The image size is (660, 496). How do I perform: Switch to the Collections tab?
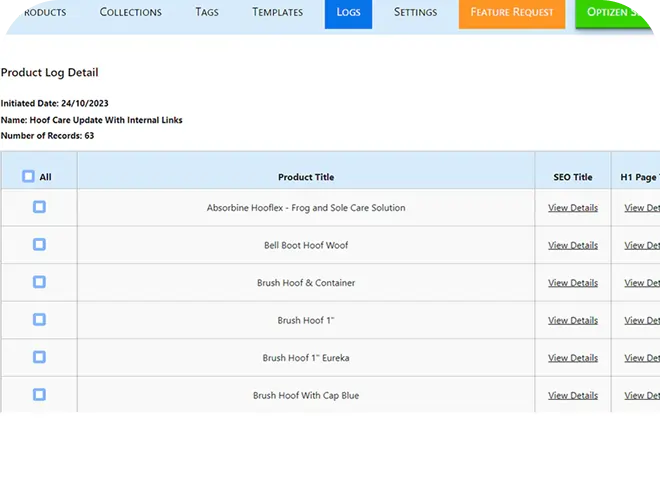[x=130, y=13]
